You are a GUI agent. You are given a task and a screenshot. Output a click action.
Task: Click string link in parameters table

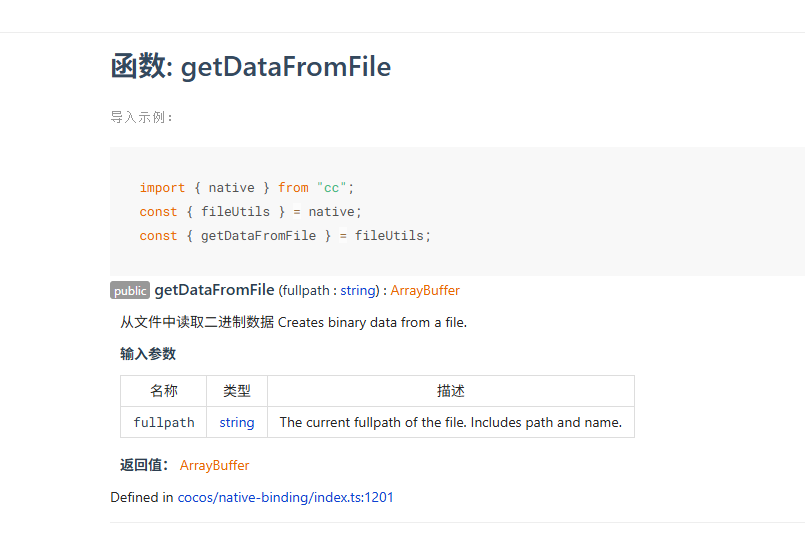[237, 423]
